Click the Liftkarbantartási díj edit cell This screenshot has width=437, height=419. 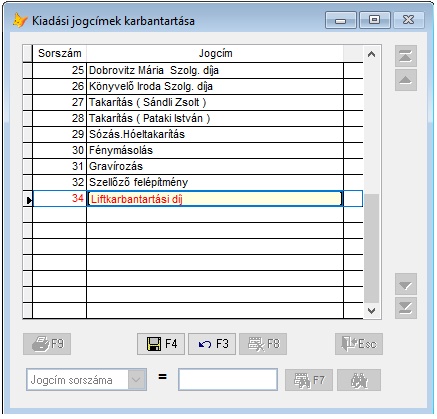(x=215, y=199)
